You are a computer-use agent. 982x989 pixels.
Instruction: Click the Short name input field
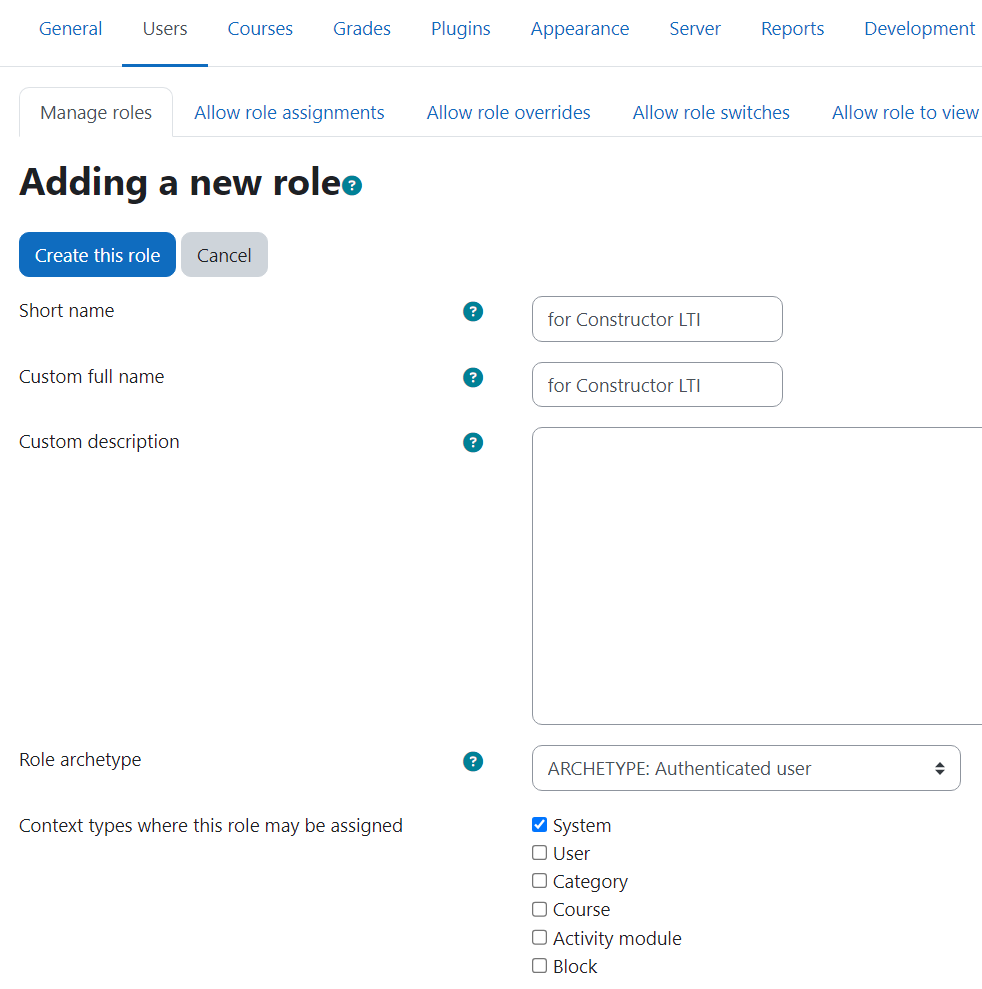pyautogui.click(x=657, y=320)
